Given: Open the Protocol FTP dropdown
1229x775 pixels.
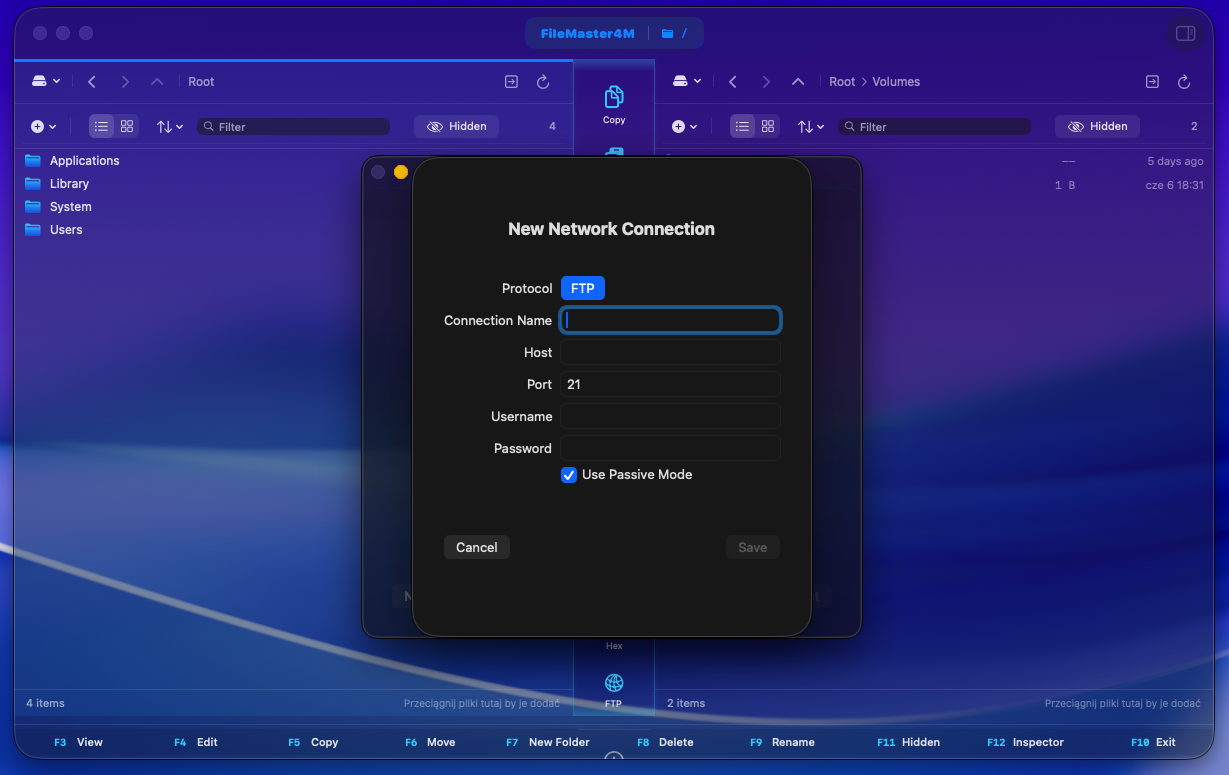Looking at the screenshot, I should (x=583, y=288).
